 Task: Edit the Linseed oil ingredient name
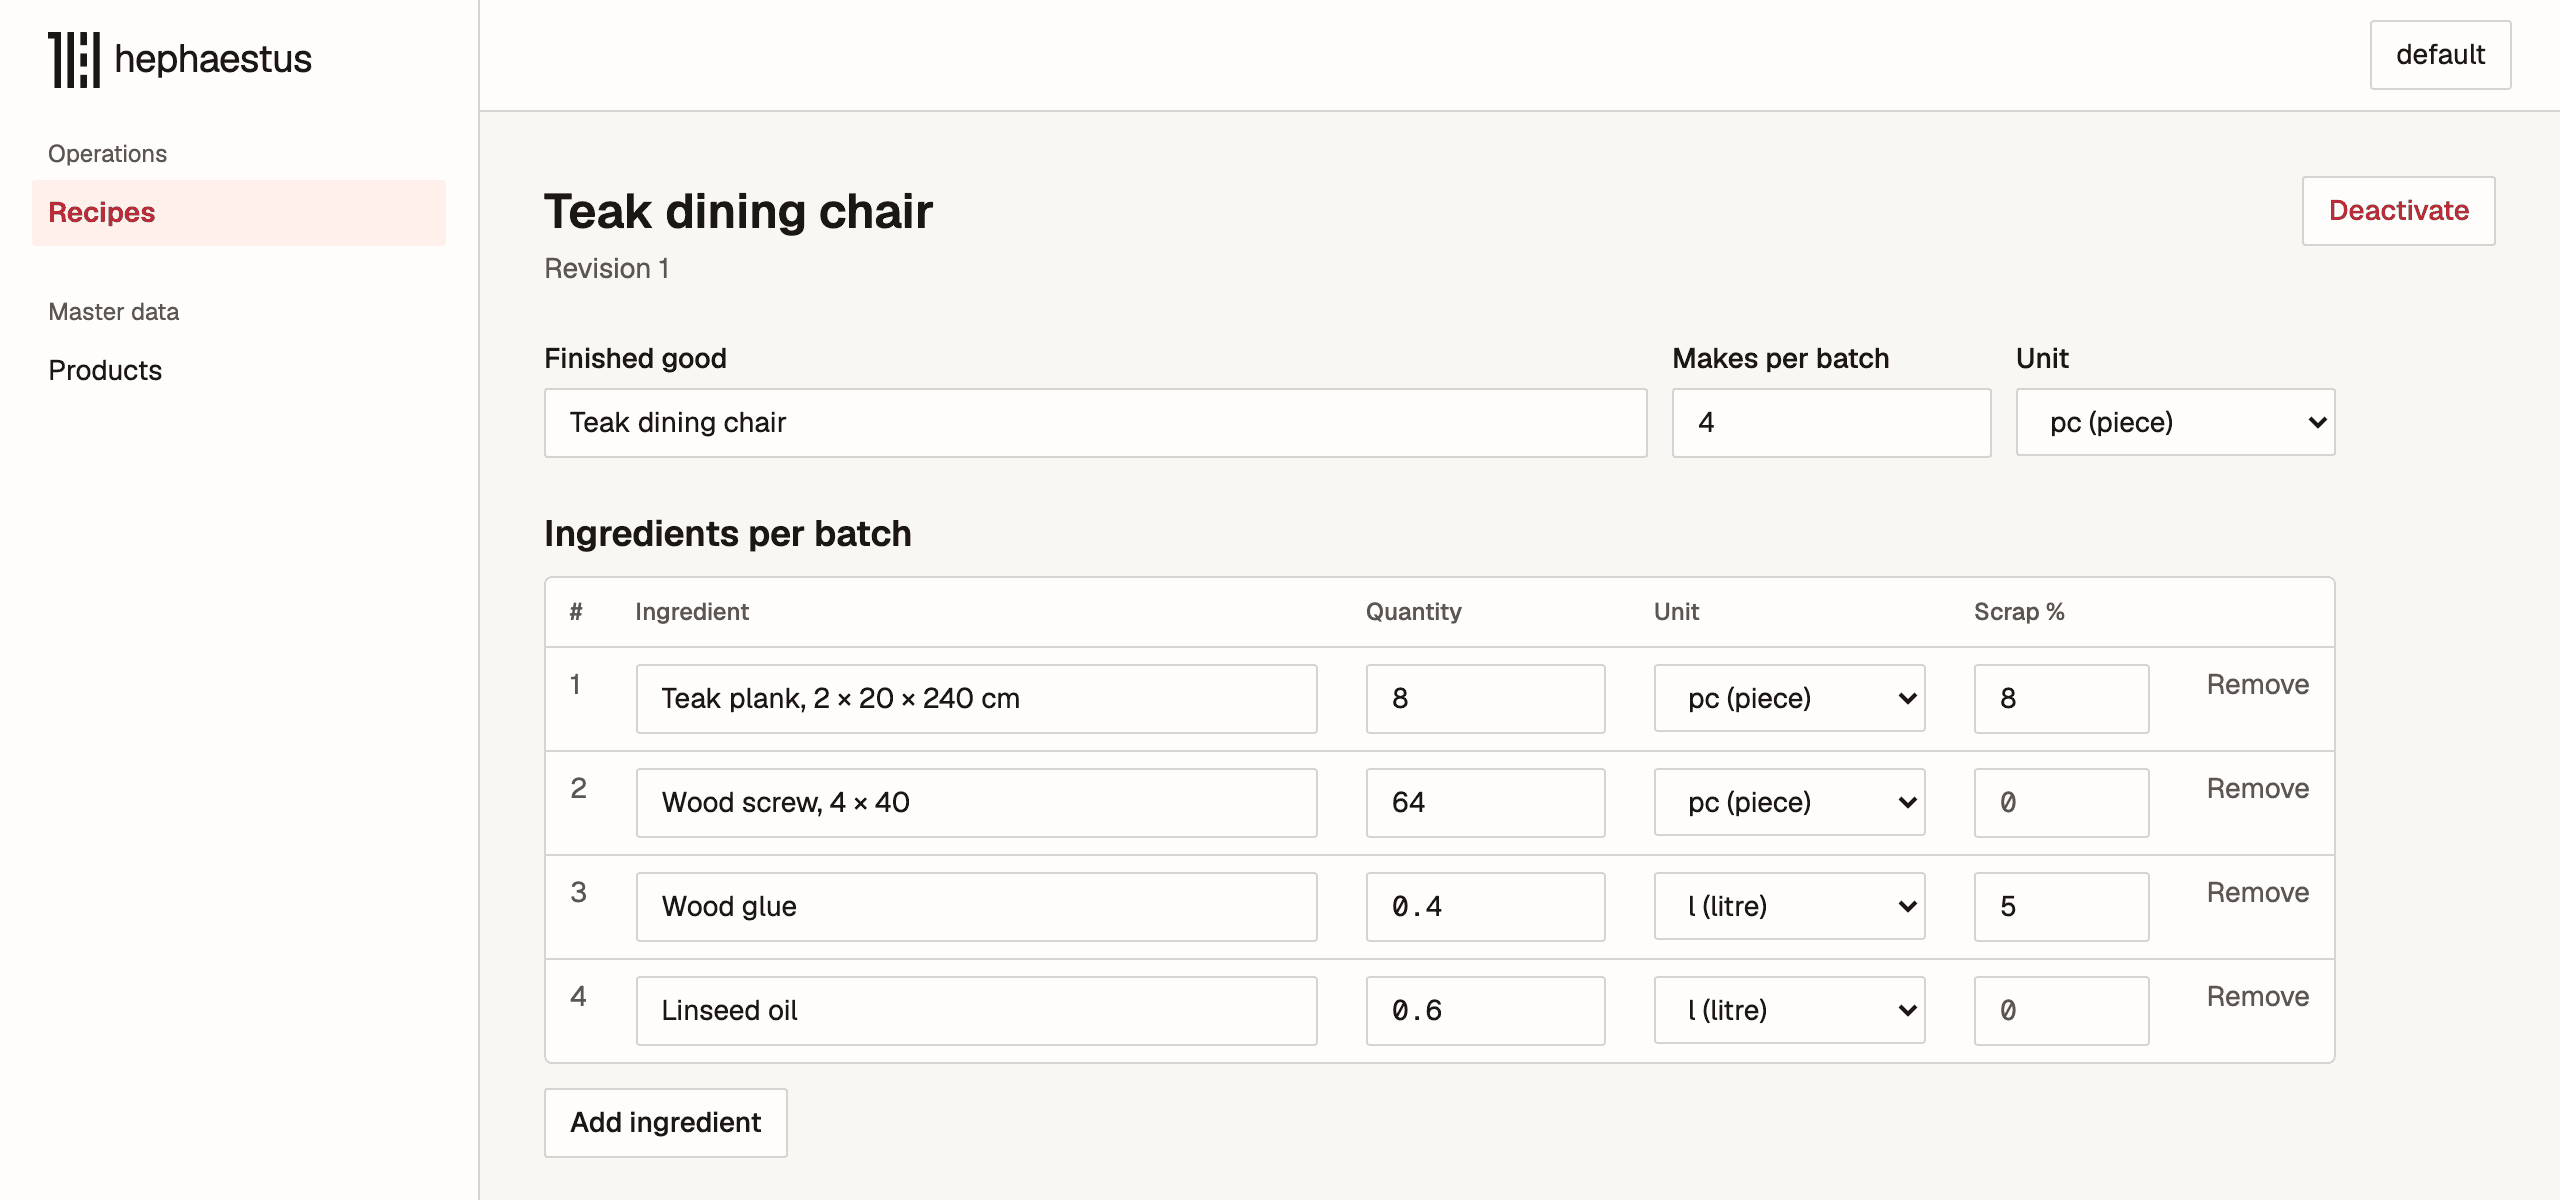click(x=976, y=1011)
